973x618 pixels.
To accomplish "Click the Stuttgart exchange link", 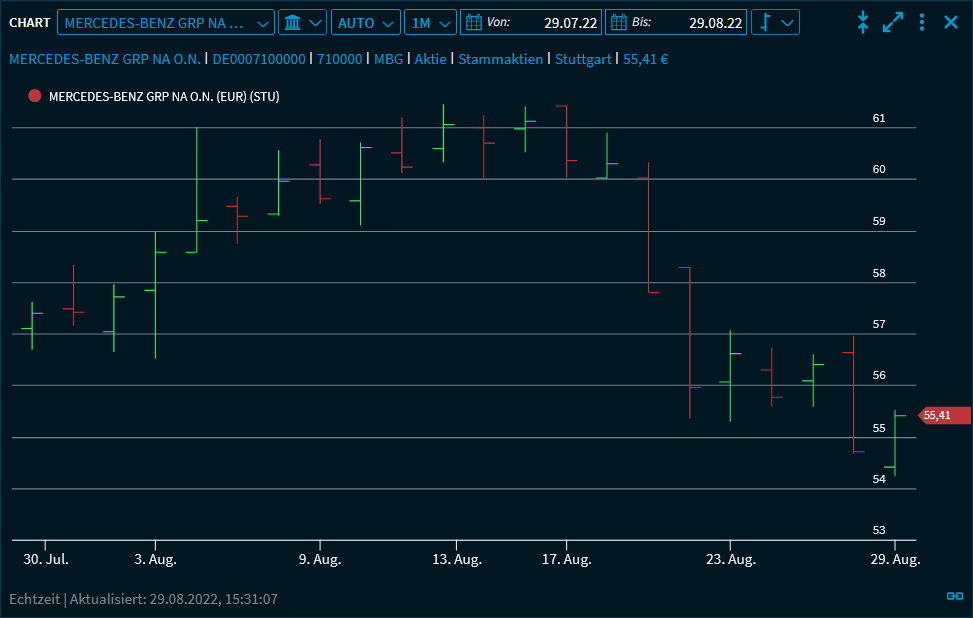I will tap(582, 59).
